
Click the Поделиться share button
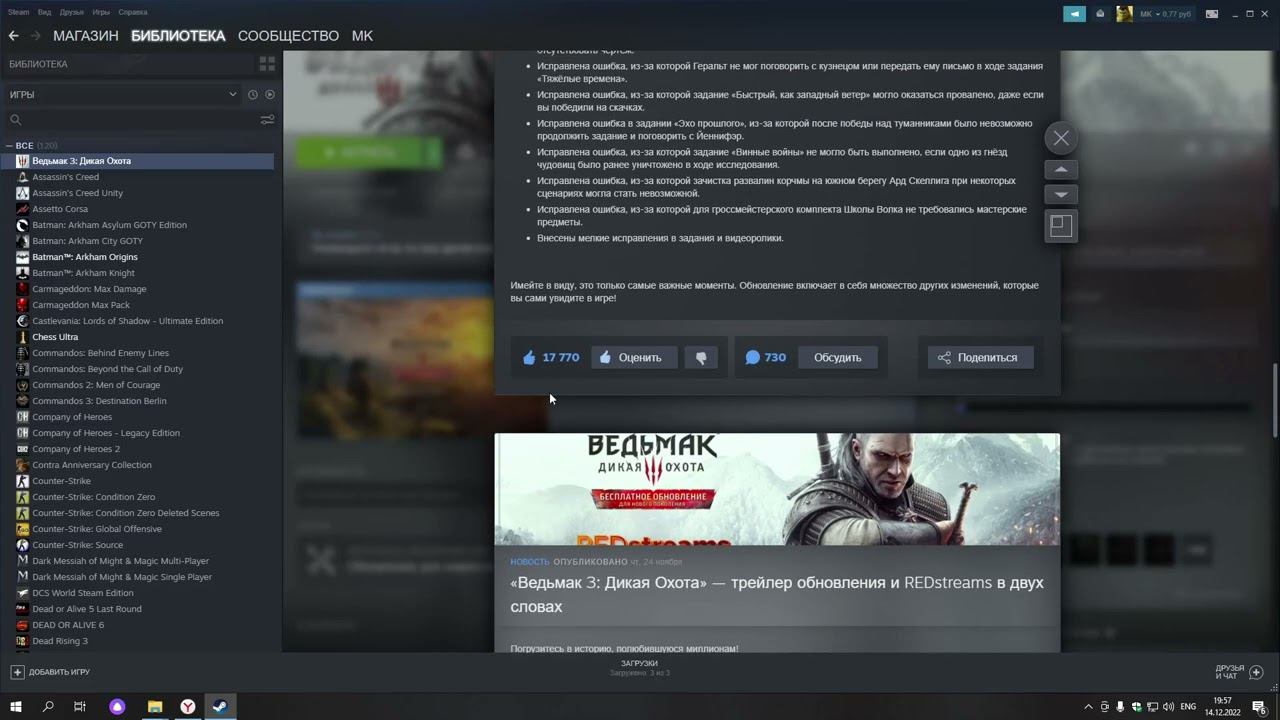980,357
